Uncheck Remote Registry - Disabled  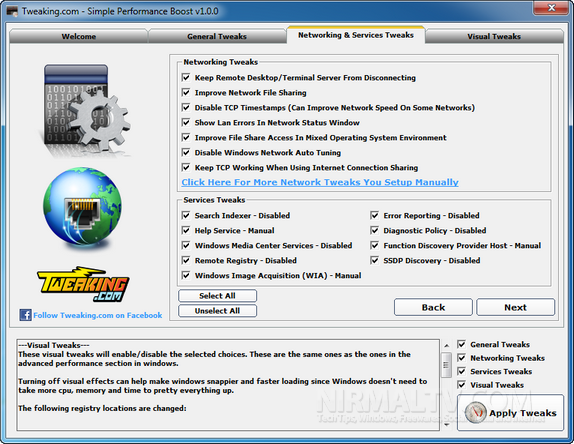coord(186,260)
